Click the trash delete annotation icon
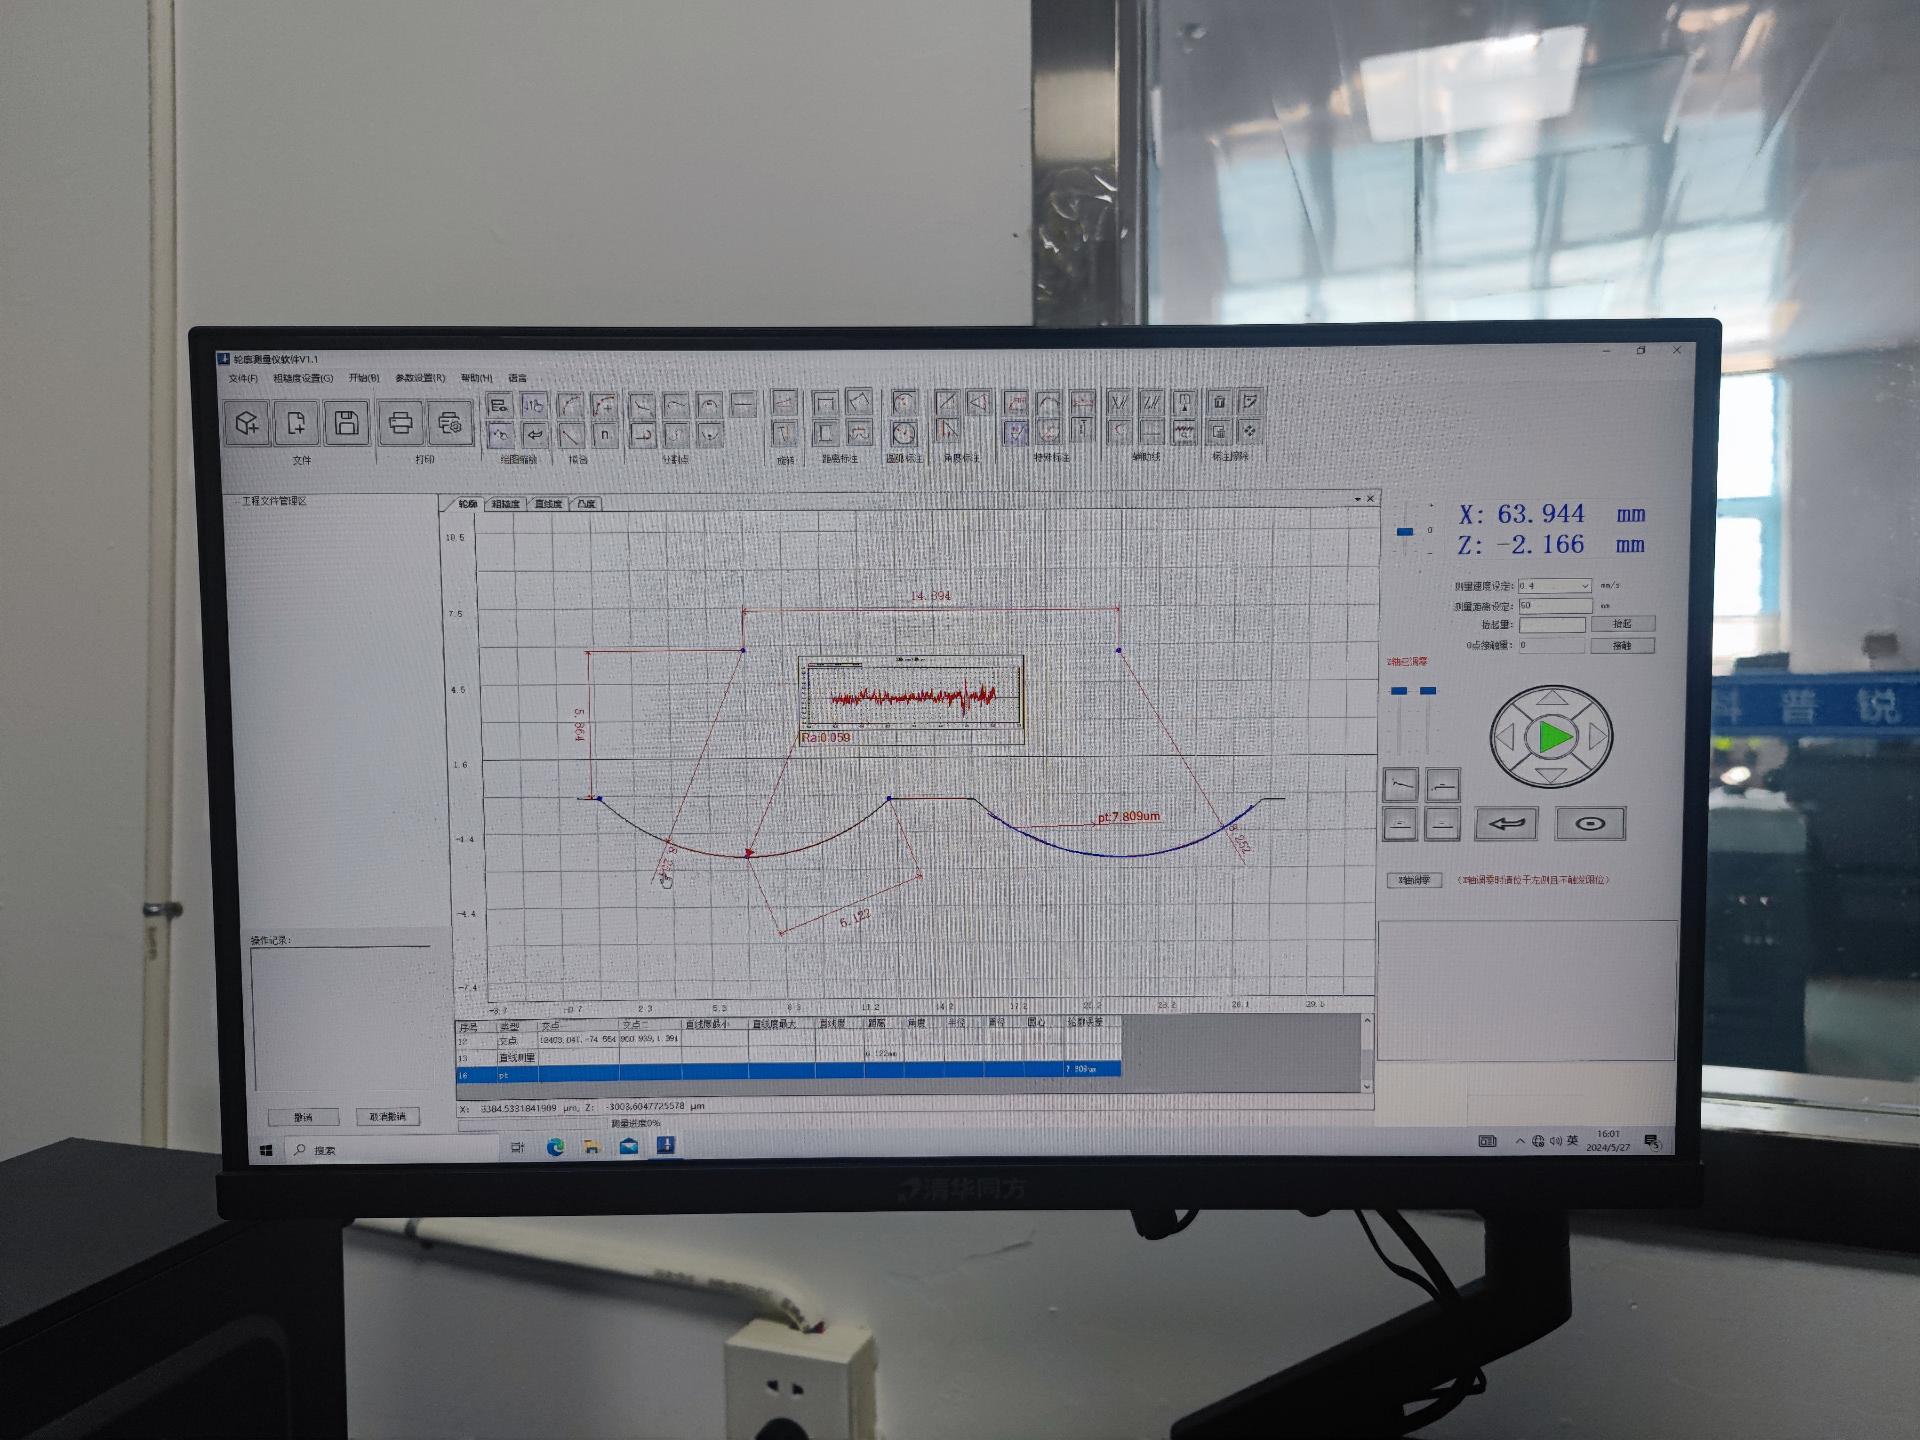Viewport: 1920px width, 1440px height. coord(1219,402)
